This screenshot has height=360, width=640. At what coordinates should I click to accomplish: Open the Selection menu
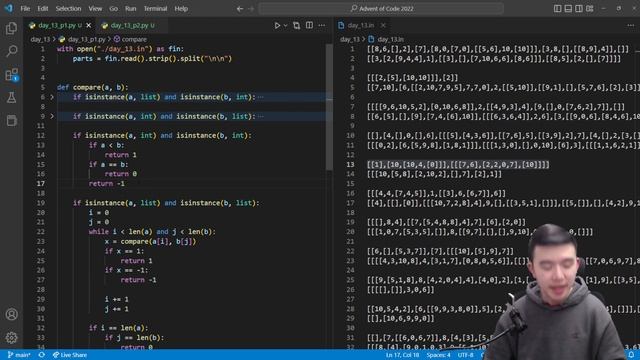pos(68,9)
